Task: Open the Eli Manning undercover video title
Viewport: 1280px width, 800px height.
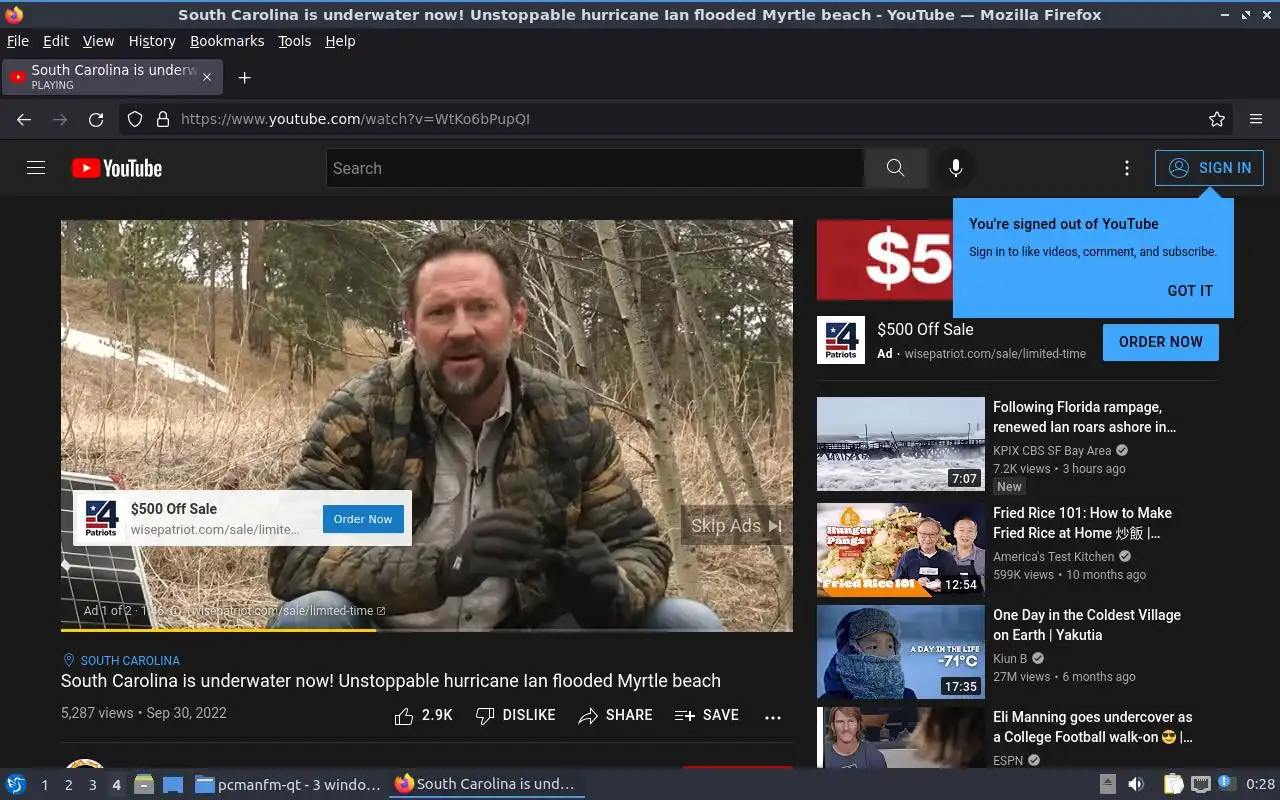Action: (x=1092, y=727)
